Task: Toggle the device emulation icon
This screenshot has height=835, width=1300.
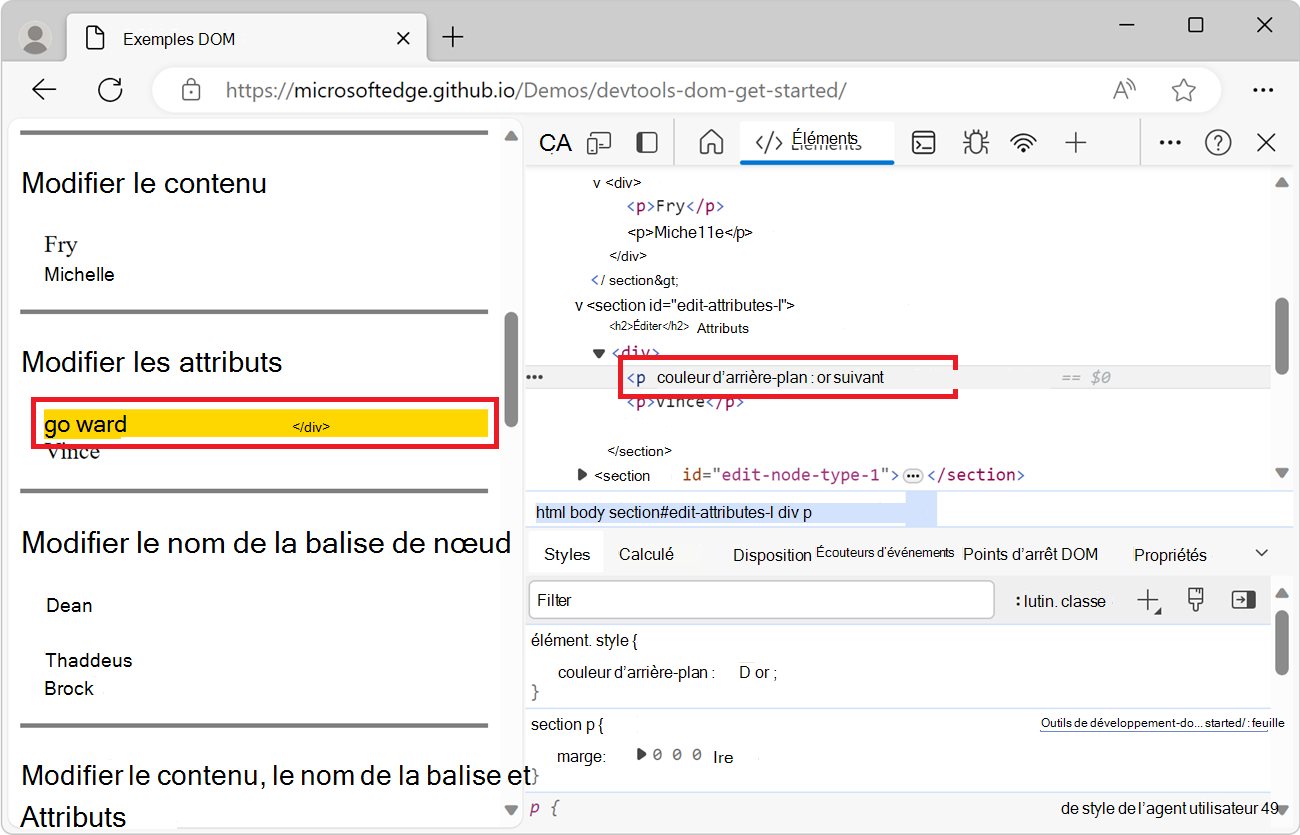Action: coord(598,142)
